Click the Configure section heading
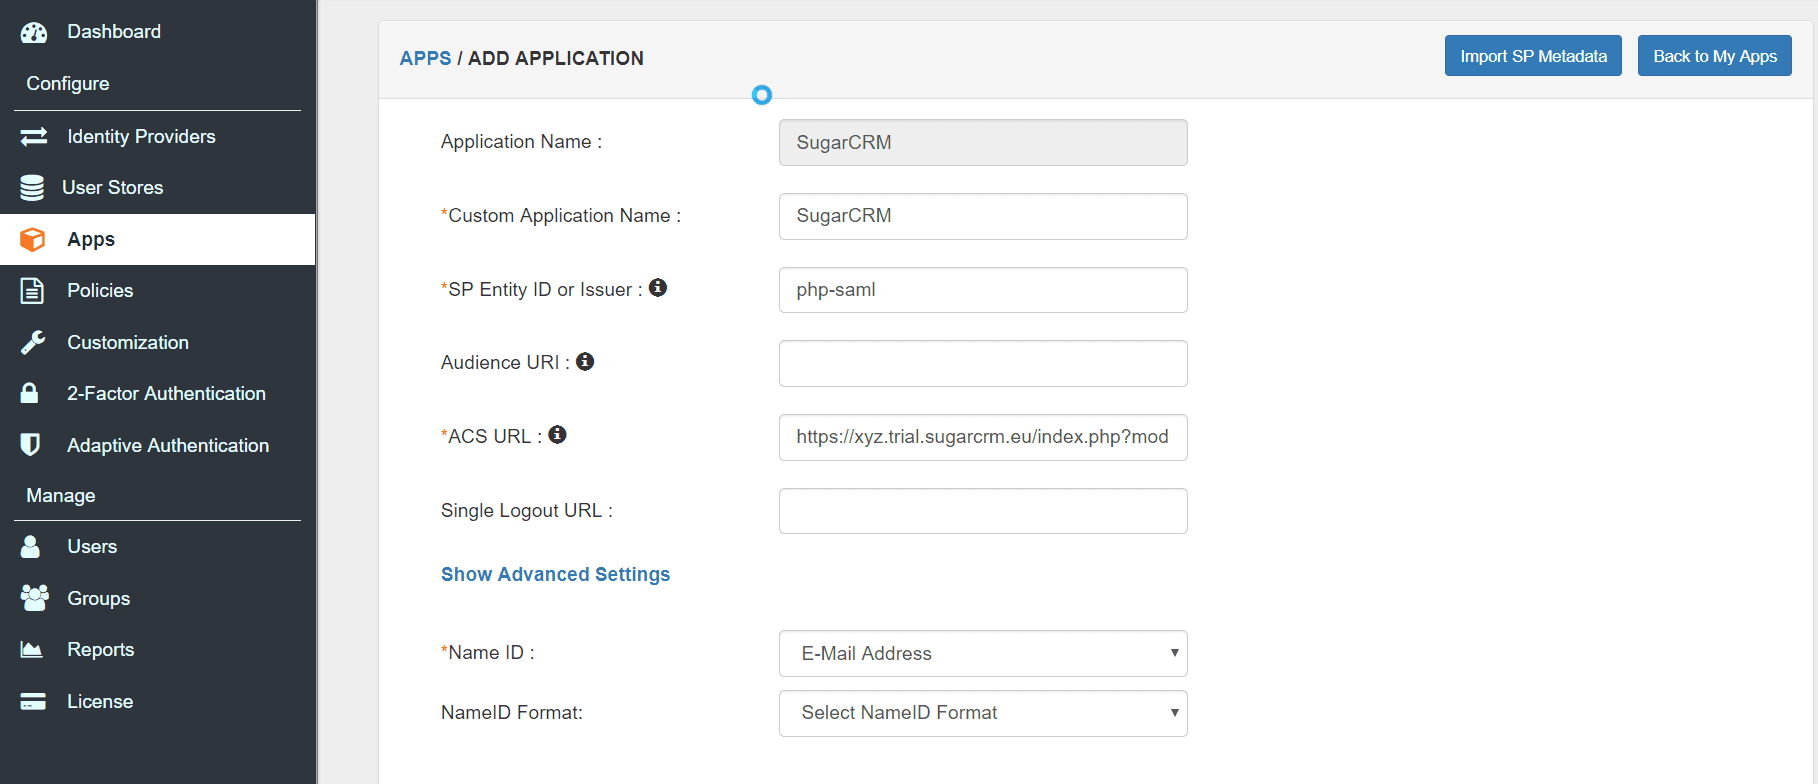Viewport: 1818px width, 784px height. (x=68, y=84)
